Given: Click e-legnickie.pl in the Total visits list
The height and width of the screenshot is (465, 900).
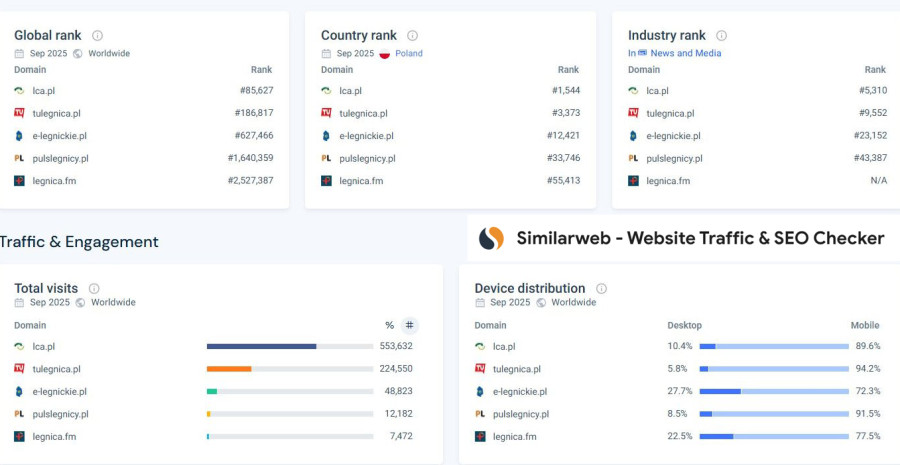Looking at the screenshot, I should click(x=59, y=392).
